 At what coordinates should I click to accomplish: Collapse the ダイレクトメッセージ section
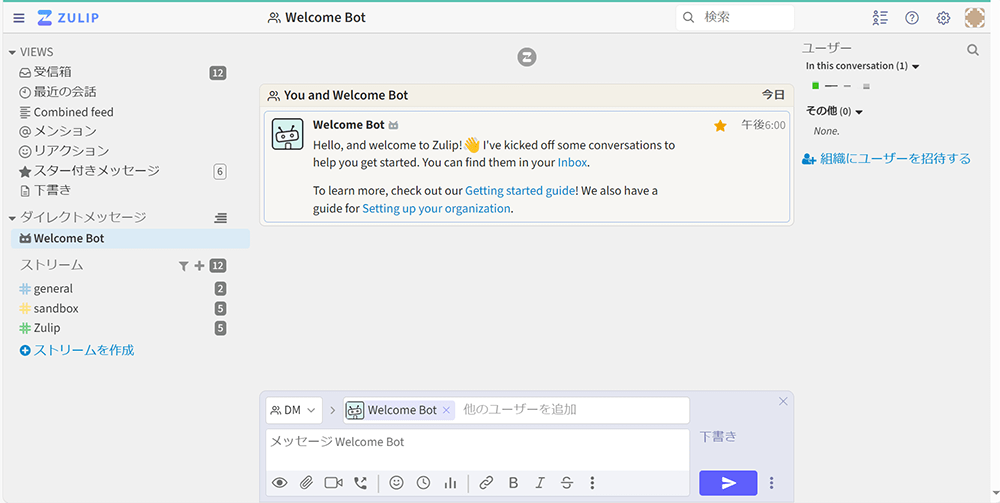coord(12,218)
